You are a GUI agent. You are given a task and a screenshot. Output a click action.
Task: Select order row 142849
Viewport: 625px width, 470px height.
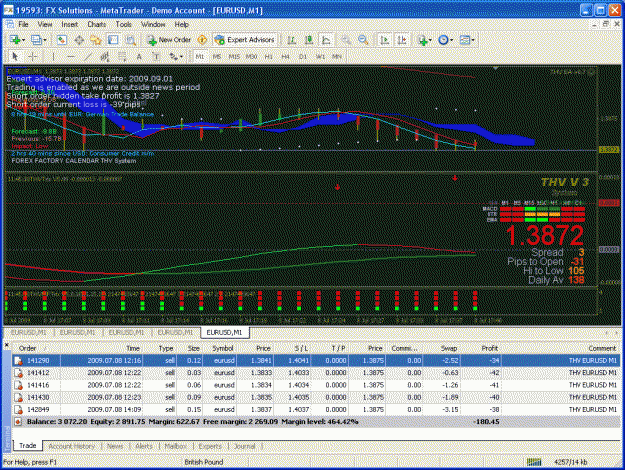click(x=316, y=410)
